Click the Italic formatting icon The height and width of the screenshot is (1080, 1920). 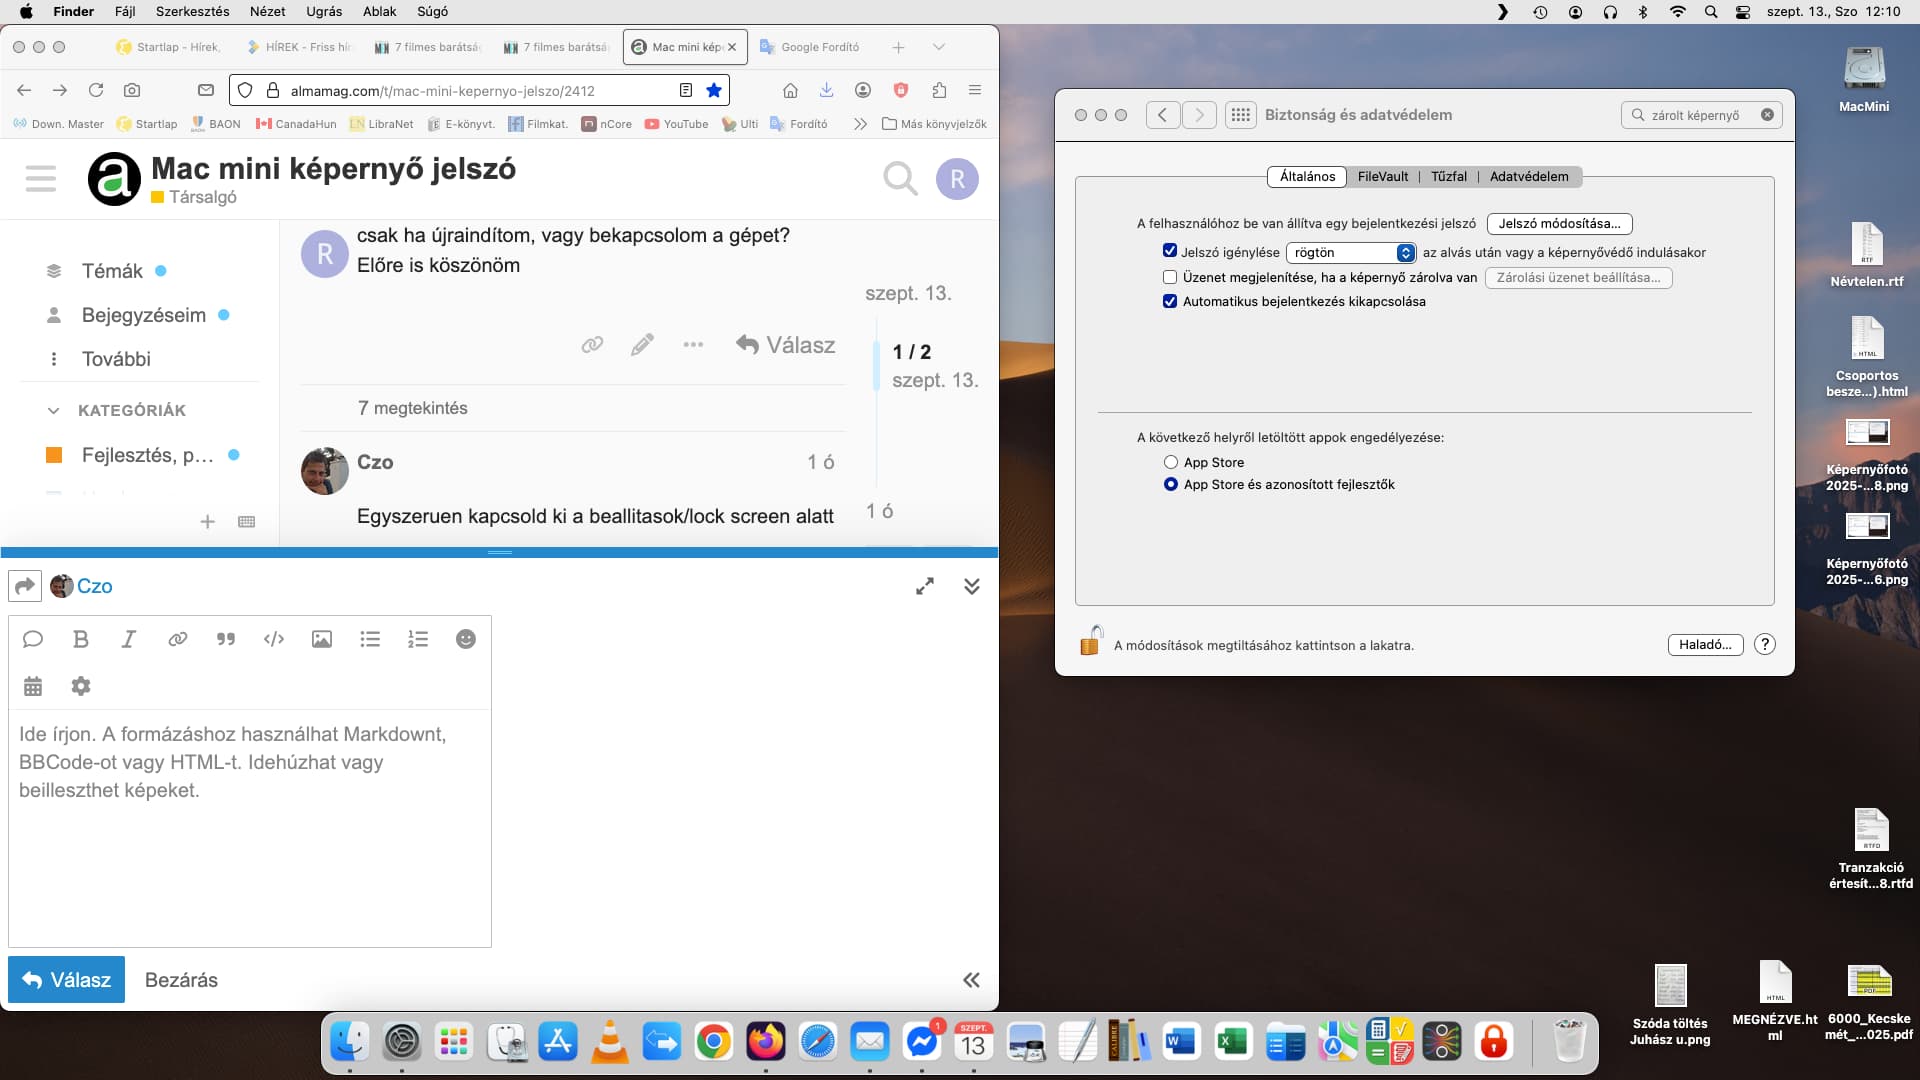(x=129, y=639)
